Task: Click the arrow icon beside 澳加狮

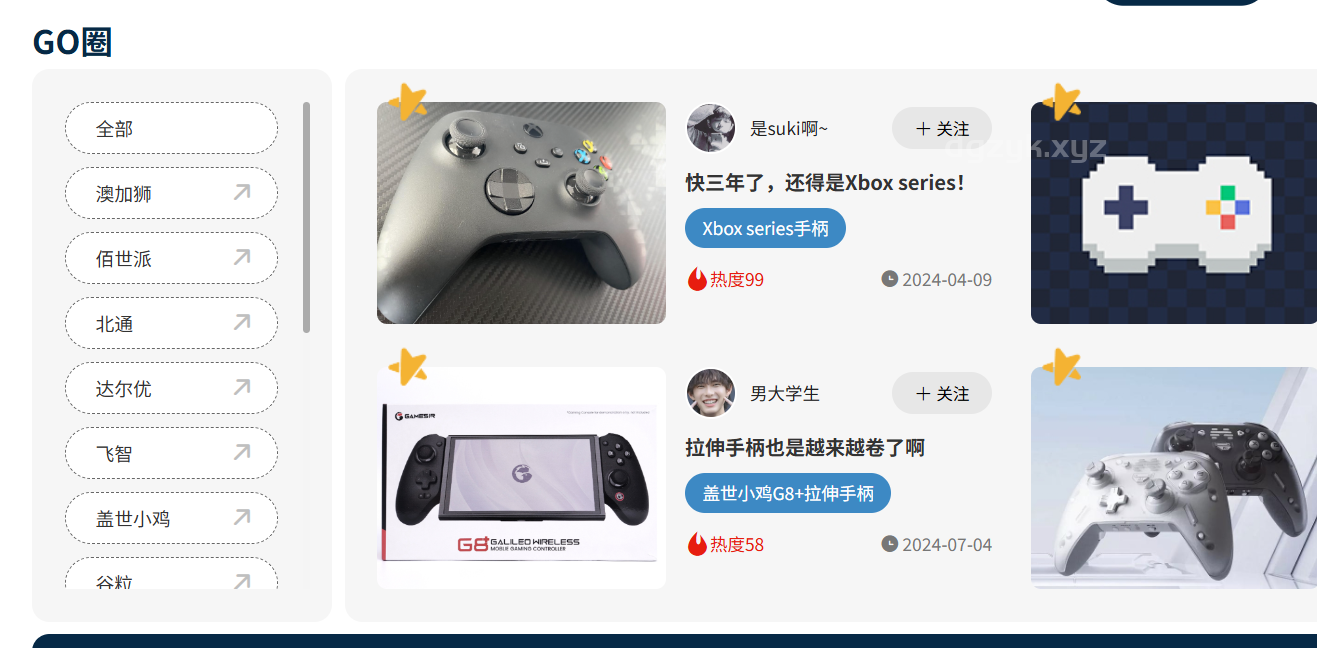Action: pos(241,193)
